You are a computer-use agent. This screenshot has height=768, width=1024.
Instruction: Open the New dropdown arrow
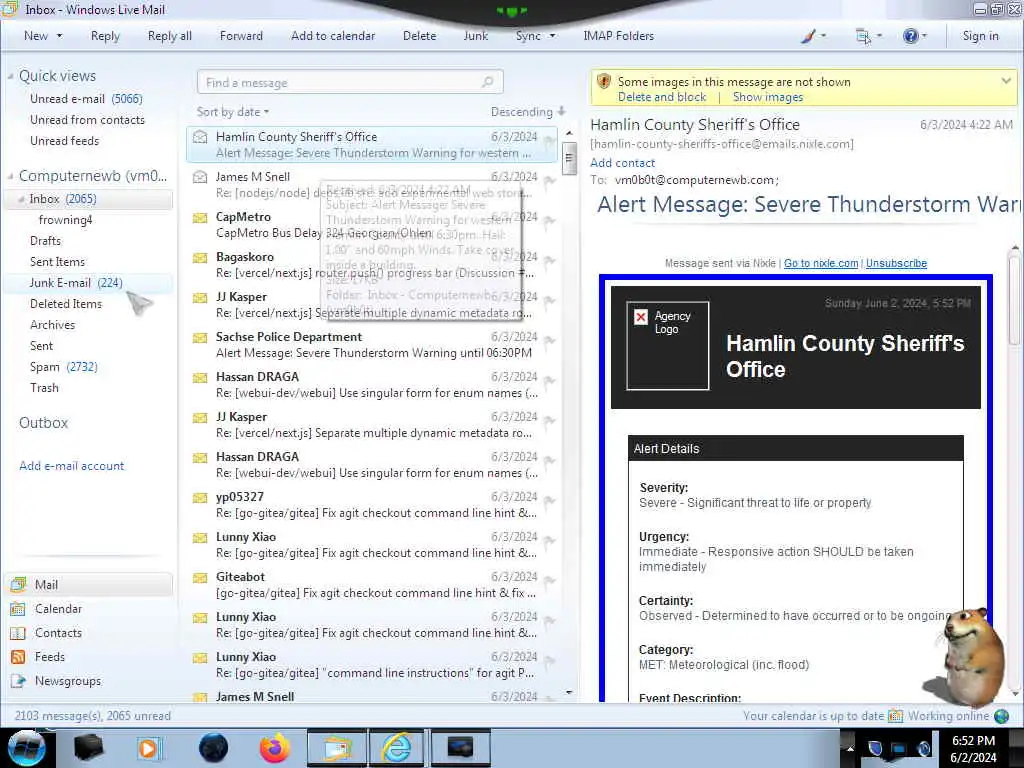tap(59, 36)
